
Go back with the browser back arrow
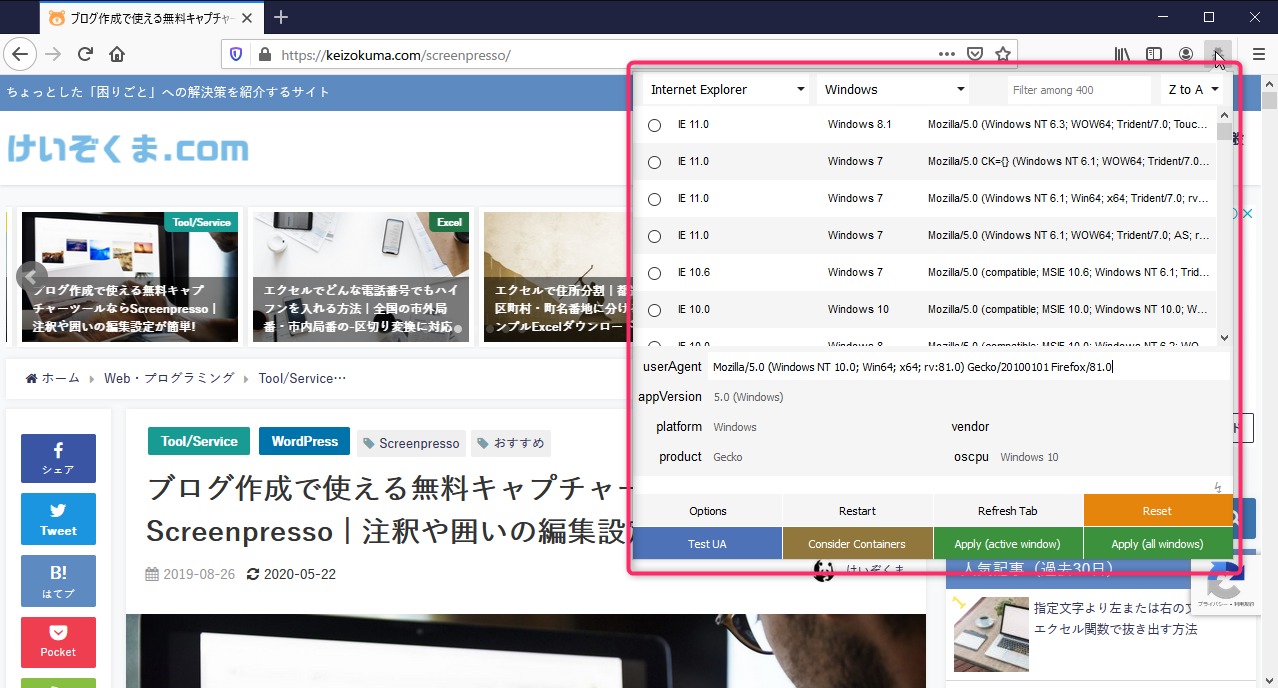(x=20, y=54)
